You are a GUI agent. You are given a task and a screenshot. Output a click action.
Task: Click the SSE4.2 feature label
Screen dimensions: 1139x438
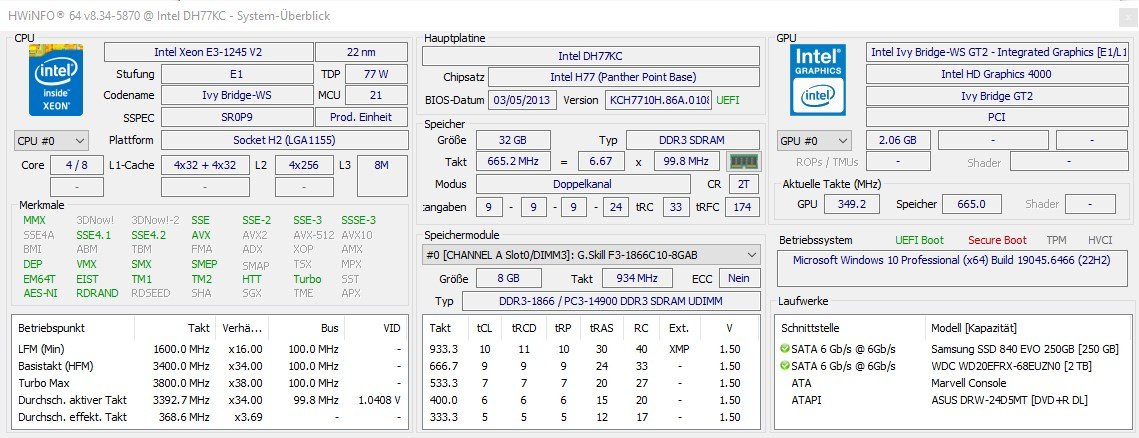coord(148,235)
